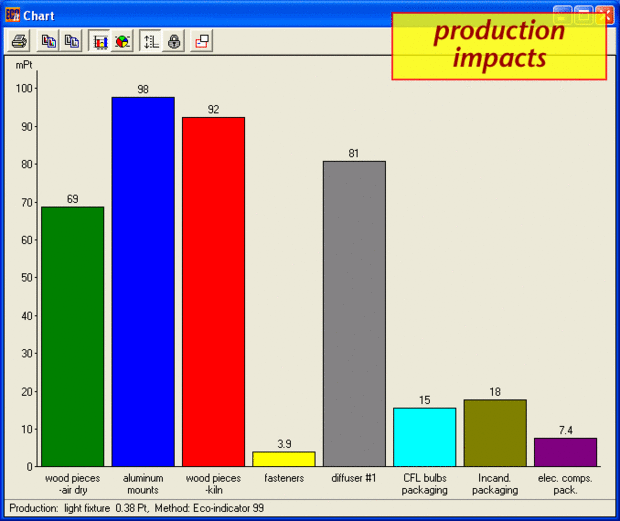Select the yellow fasteners bar

pyautogui.click(x=284, y=459)
